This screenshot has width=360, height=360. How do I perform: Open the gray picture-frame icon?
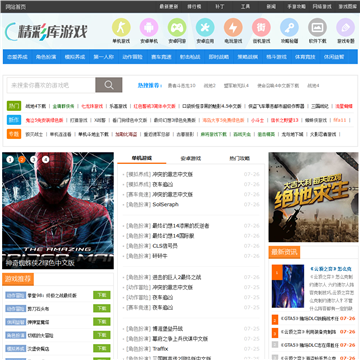point(317,27)
